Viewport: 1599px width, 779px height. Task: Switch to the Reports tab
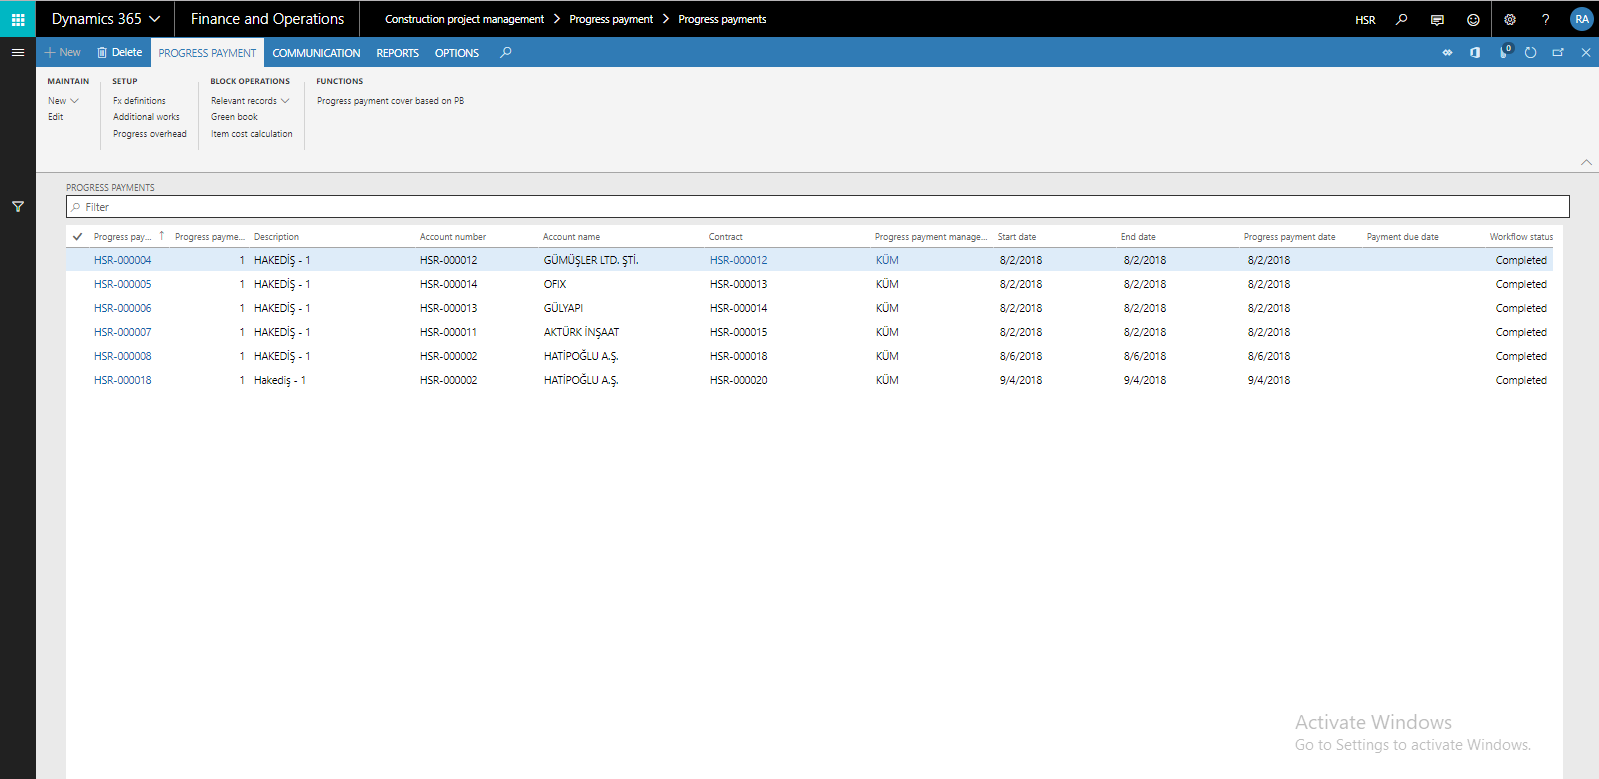397,53
